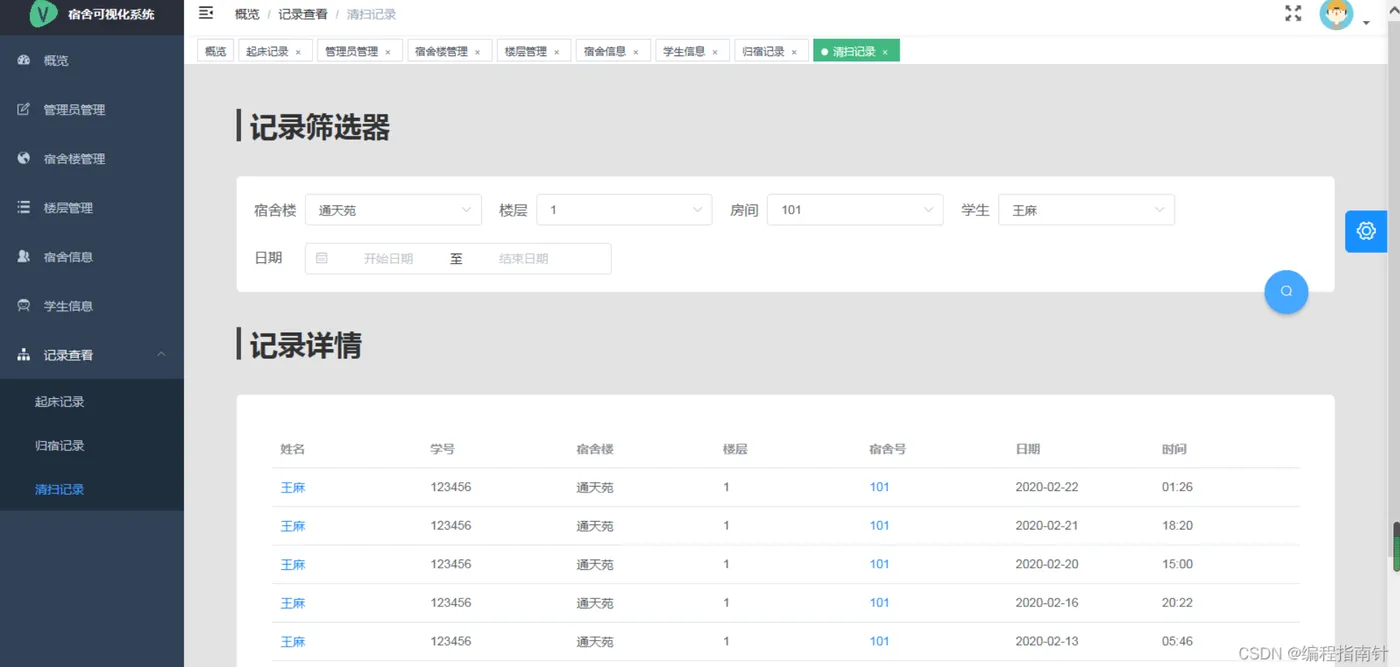Open 王麻 link in 2020-02-13 row

(x=292, y=642)
